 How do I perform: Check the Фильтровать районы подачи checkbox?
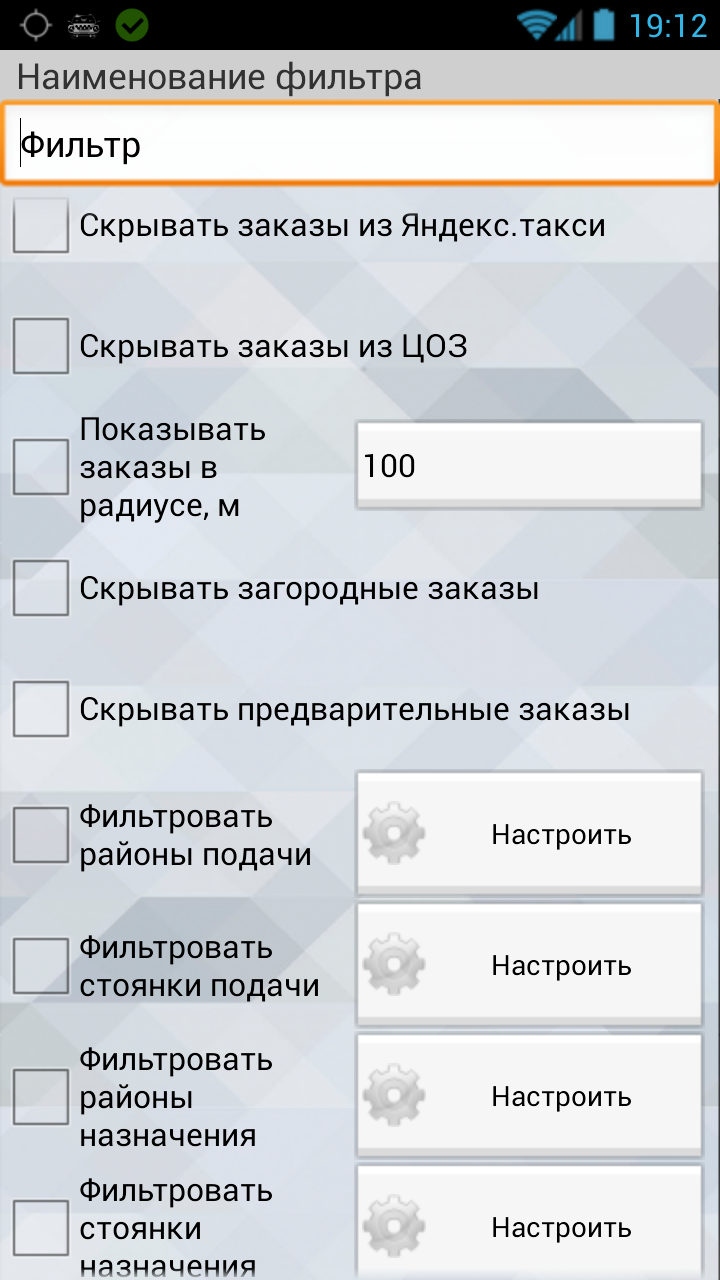(x=41, y=835)
